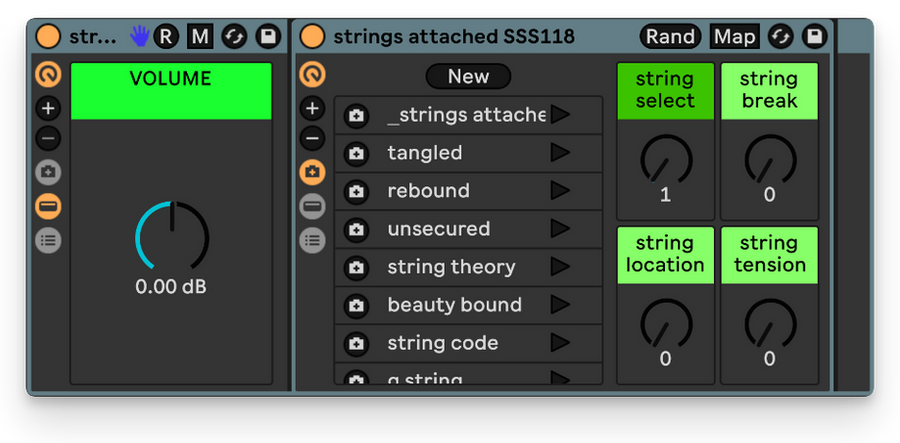
Task: Click the string select value 1
Action: (665, 195)
